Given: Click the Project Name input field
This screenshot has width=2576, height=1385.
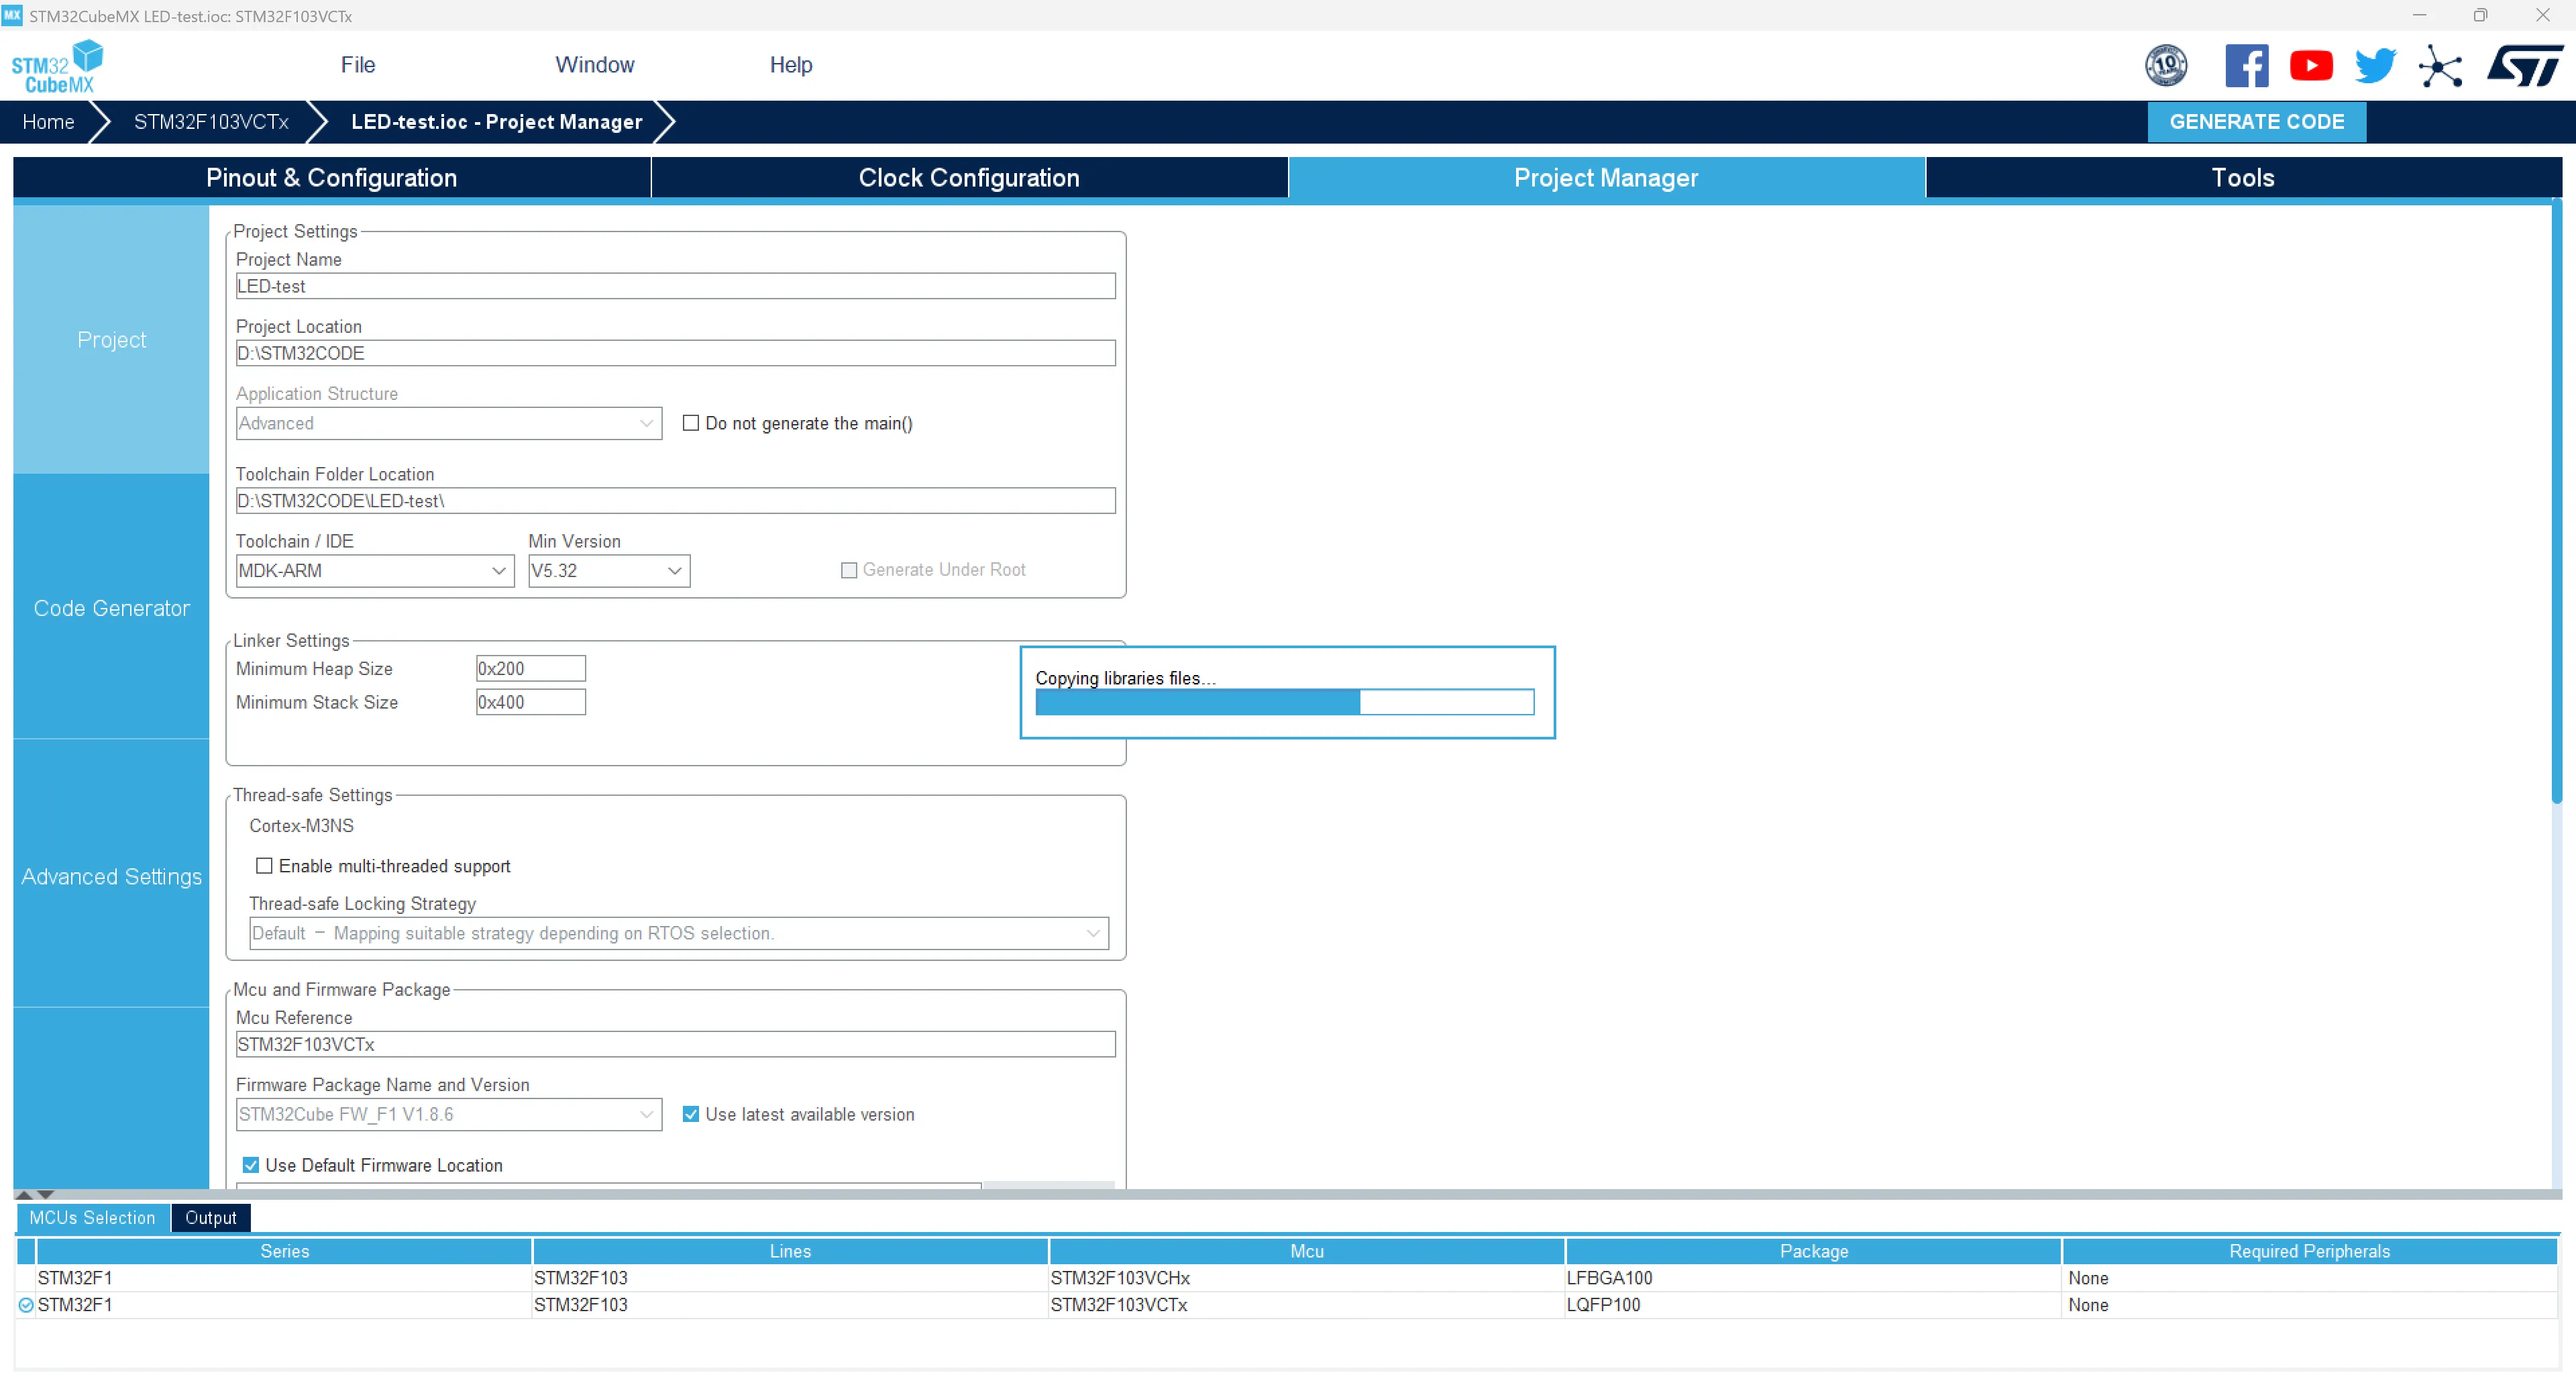Looking at the screenshot, I should click(675, 286).
